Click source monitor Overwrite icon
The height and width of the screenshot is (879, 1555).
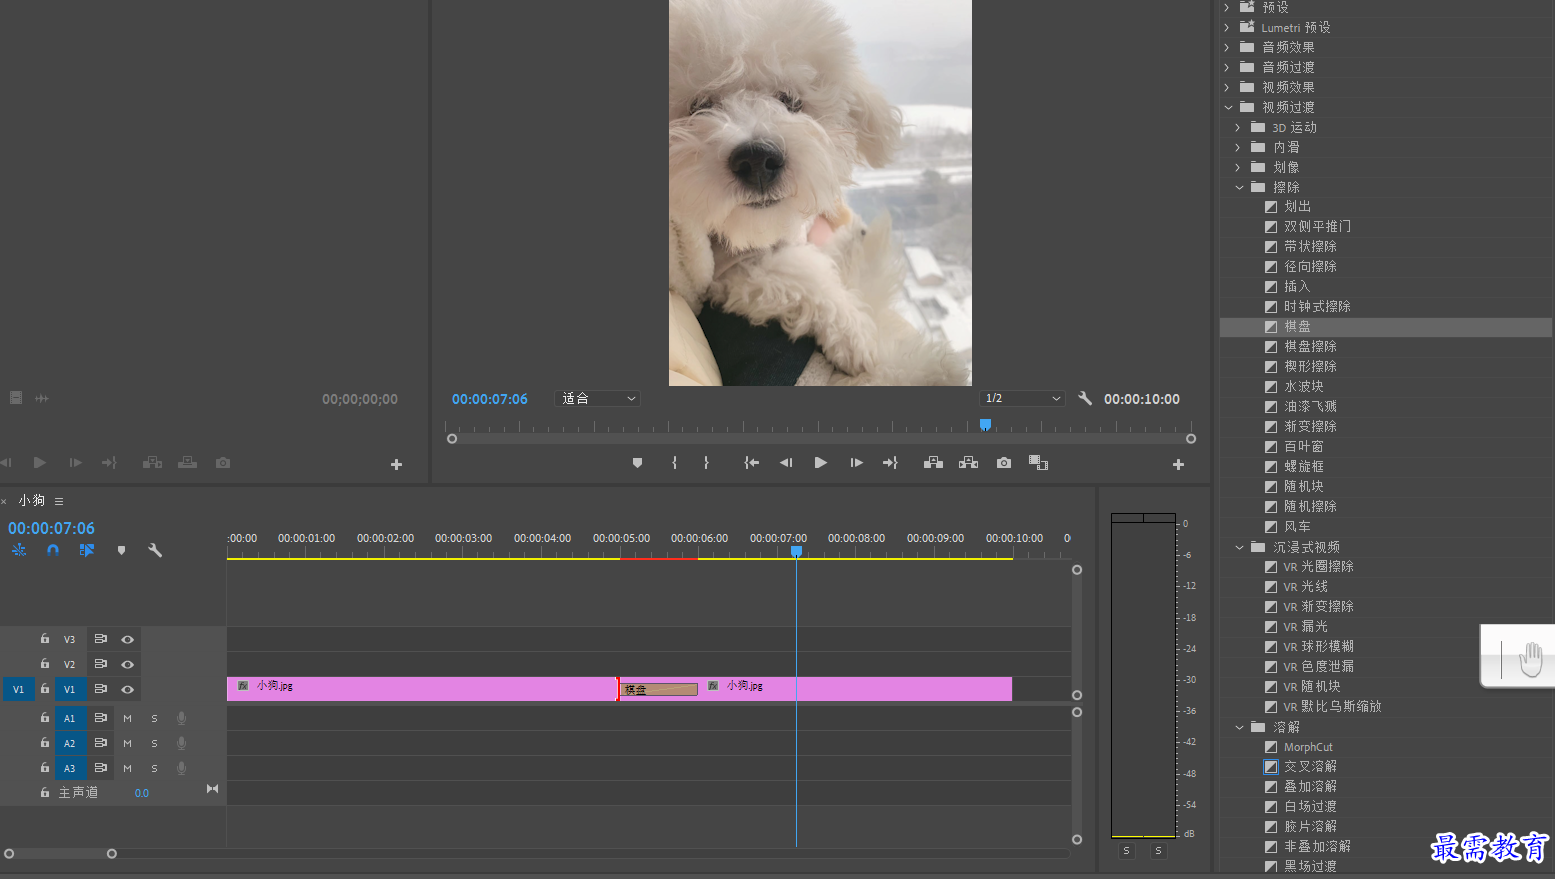pos(187,463)
